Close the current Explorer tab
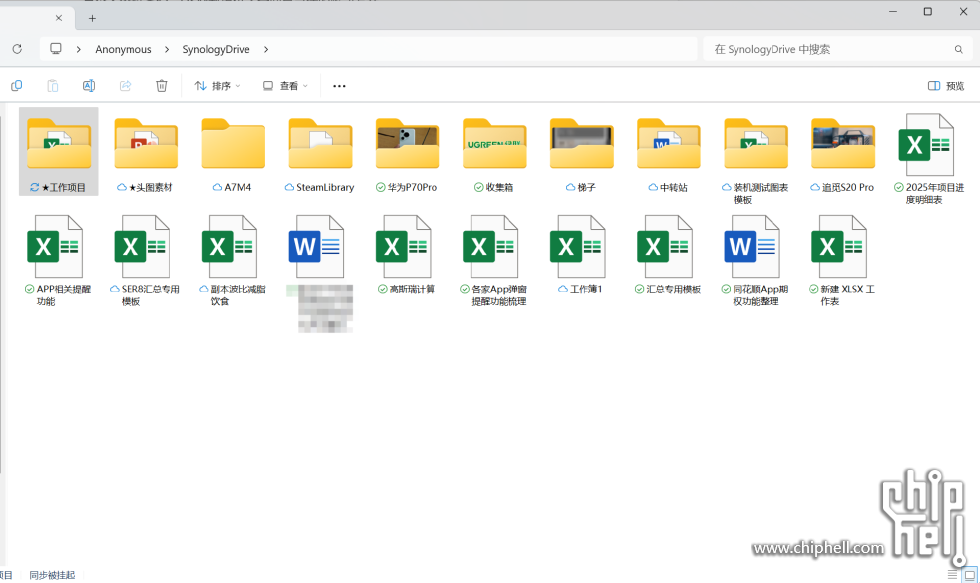 (x=59, y=18)
